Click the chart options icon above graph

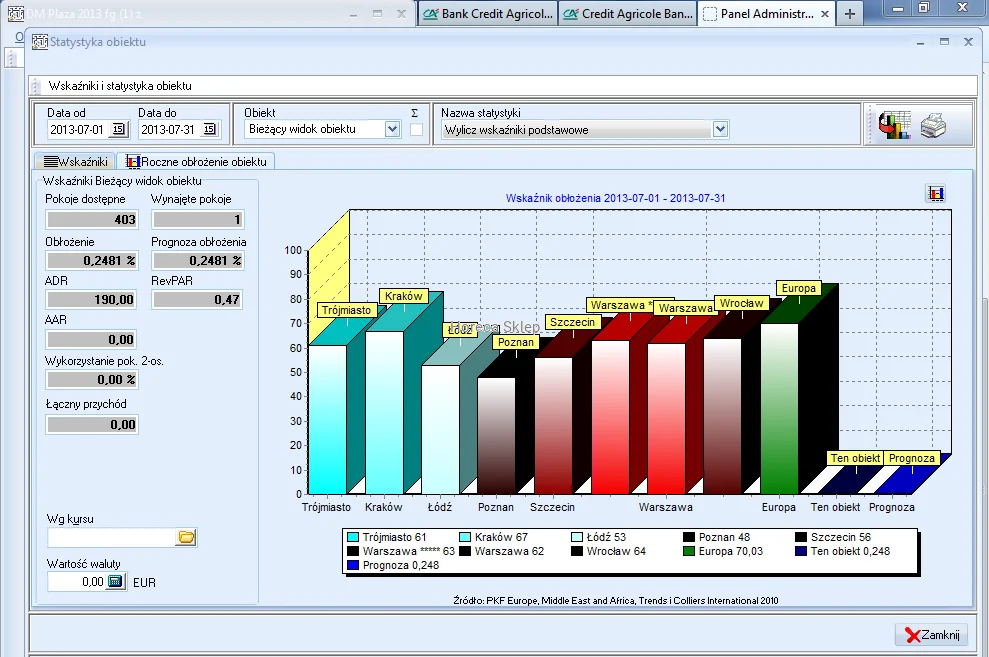(x=936, y=194)
